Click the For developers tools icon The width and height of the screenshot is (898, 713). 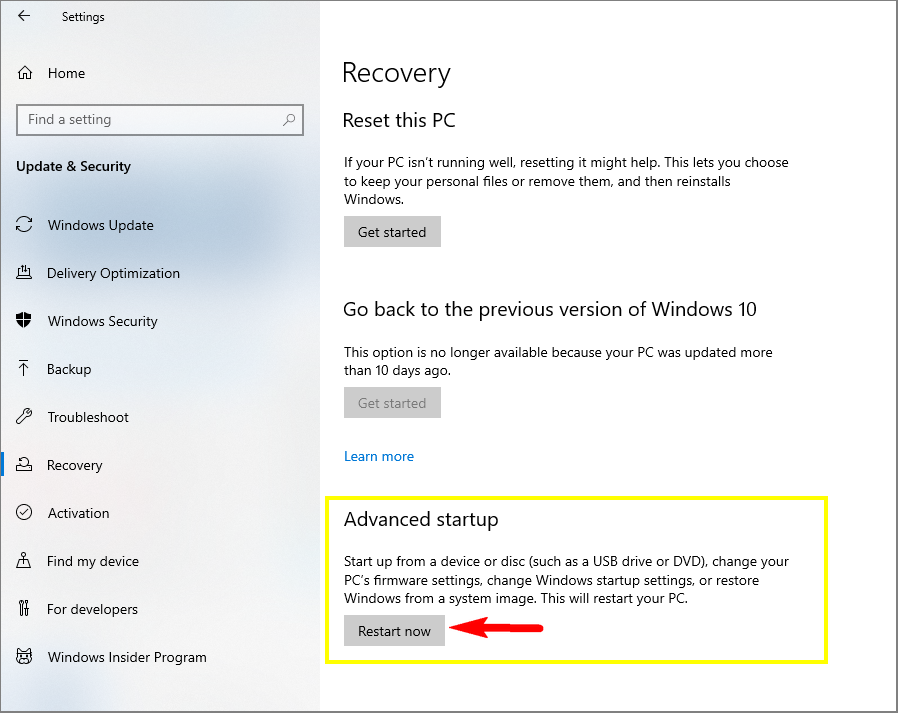coord(24,608)
